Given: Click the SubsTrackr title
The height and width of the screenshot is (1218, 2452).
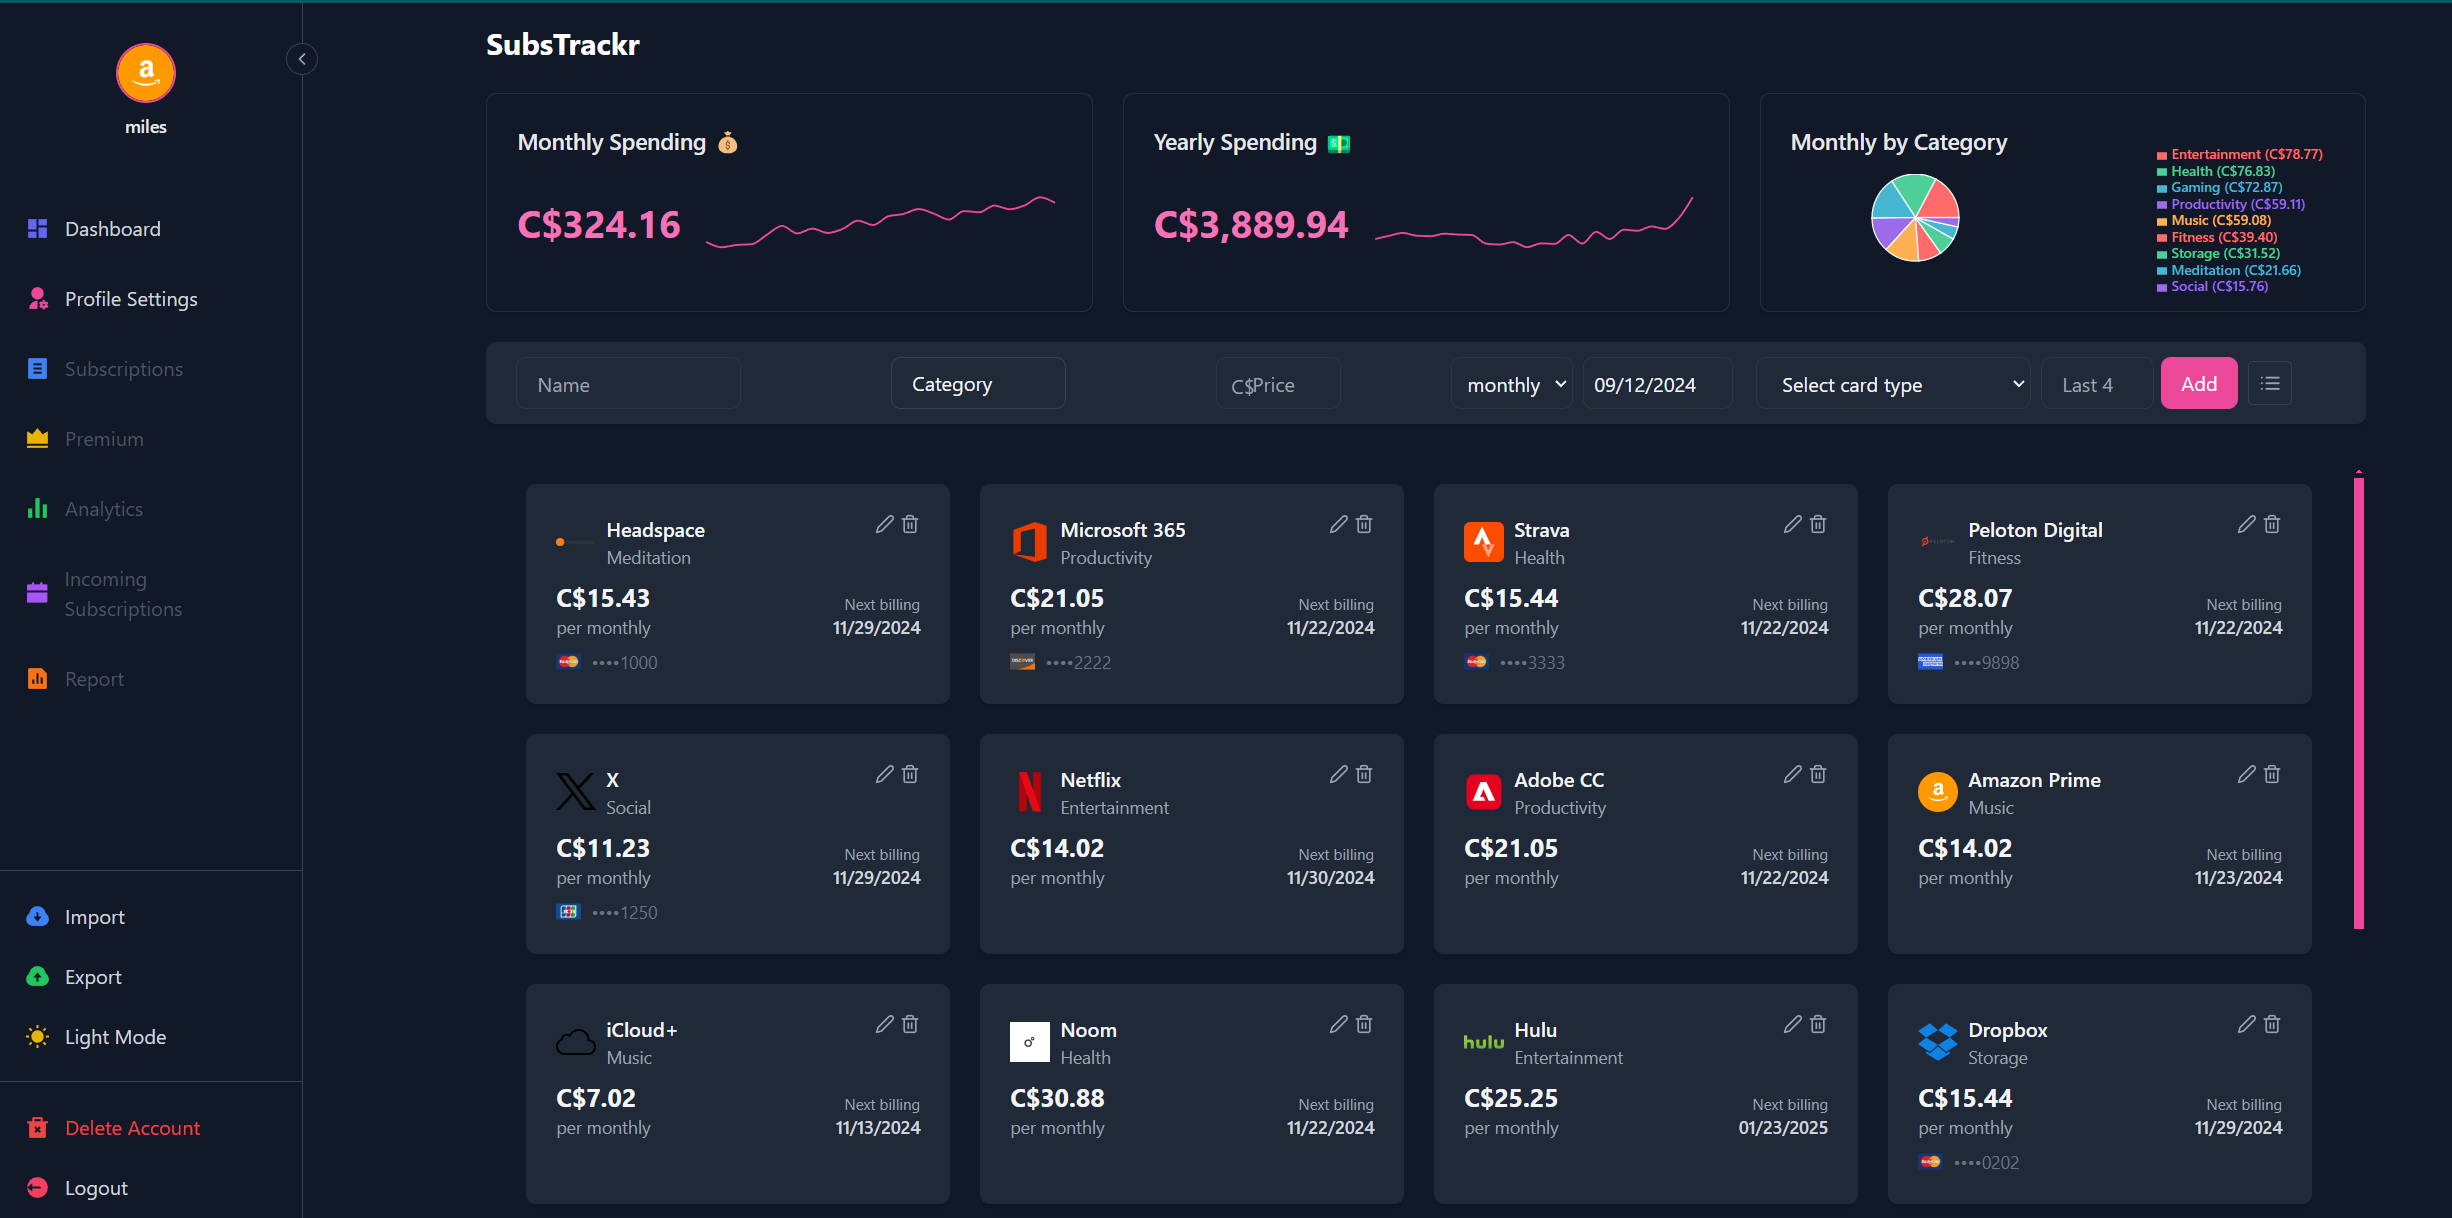Looking at the screenshot, I should coord(563,45).
